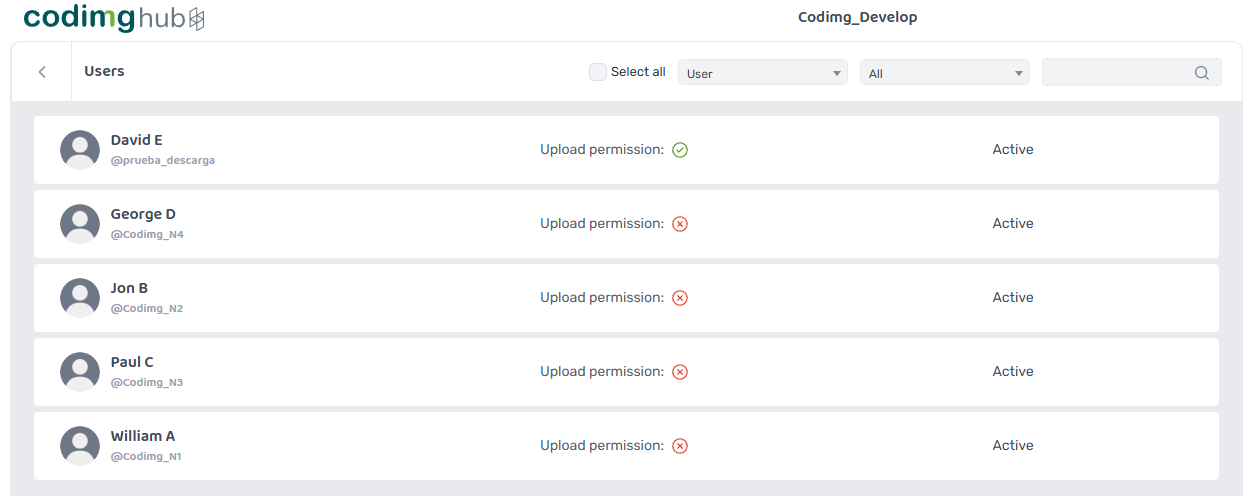The width and height of the screenshot is (1252, 496).
Task: Open the Codimg Hub logo
Action: pyautogui.click(x=114, y=18)
